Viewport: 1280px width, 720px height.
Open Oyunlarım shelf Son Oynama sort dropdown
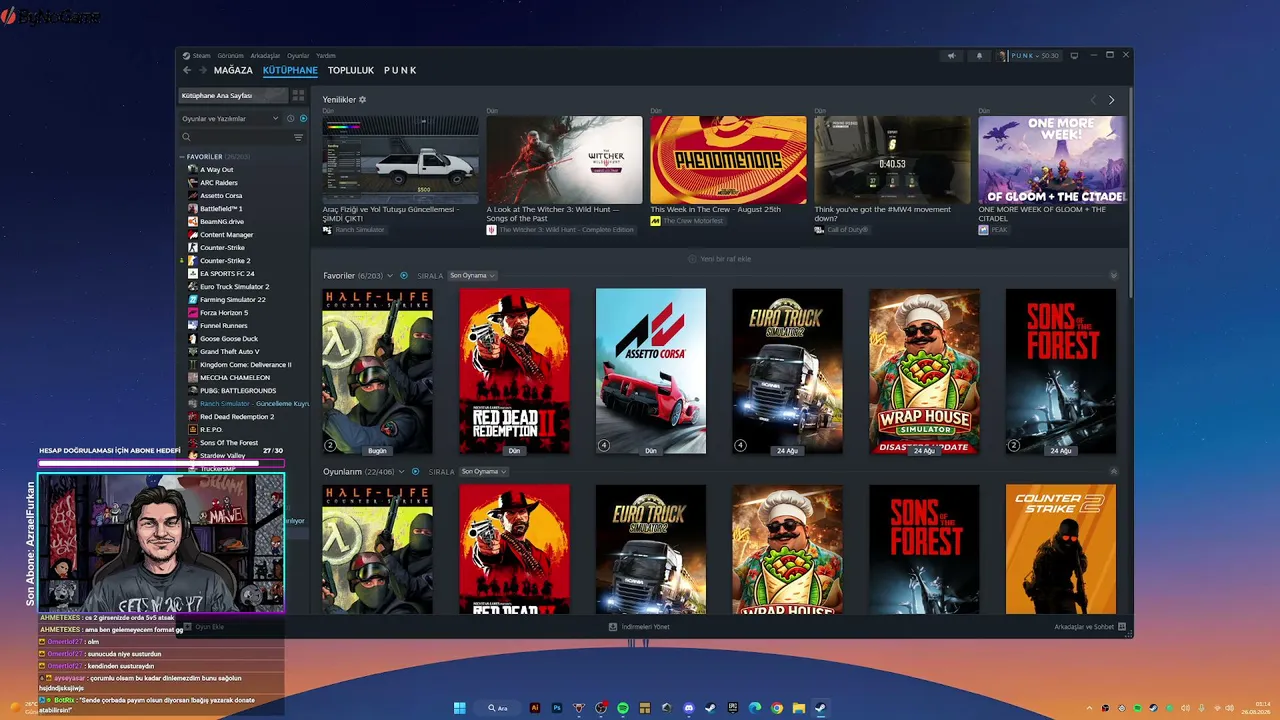[x=484, y=471]
